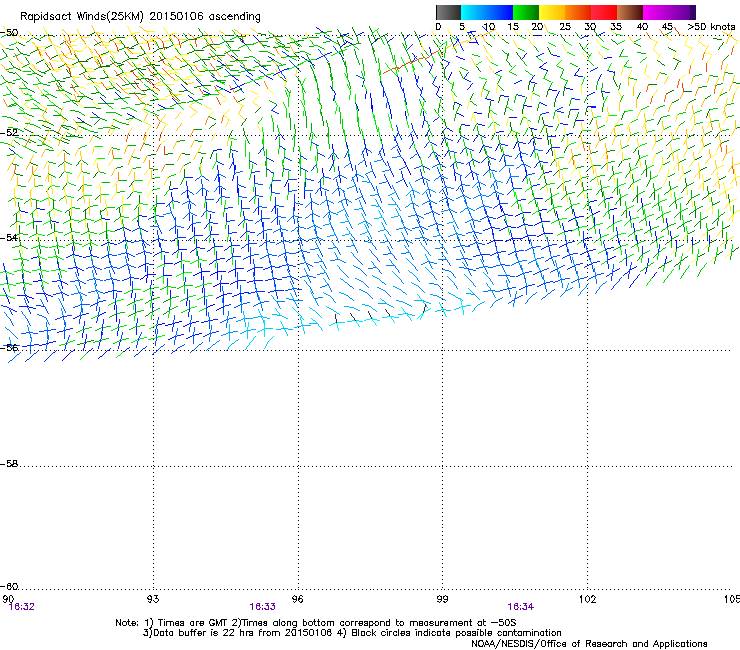740x650 pixels.
Task: Click the '-54' latitude axis label
Action: (9, 237)
